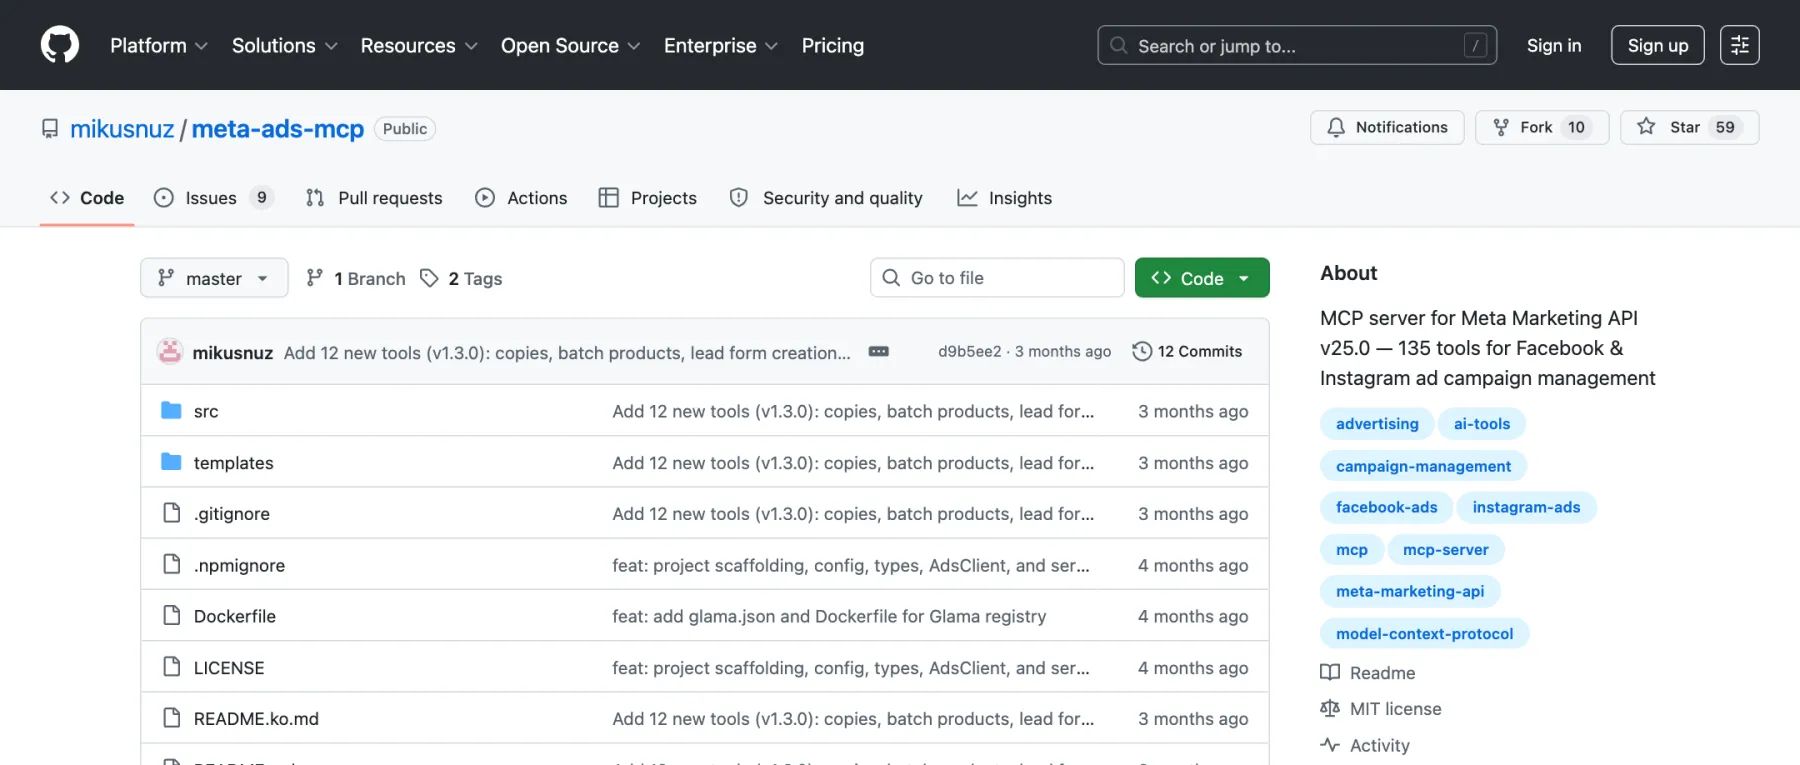Viewport: 1800px width, 765px height.
Task: Click the LICENSE file icon
Action: click(172, 667)
